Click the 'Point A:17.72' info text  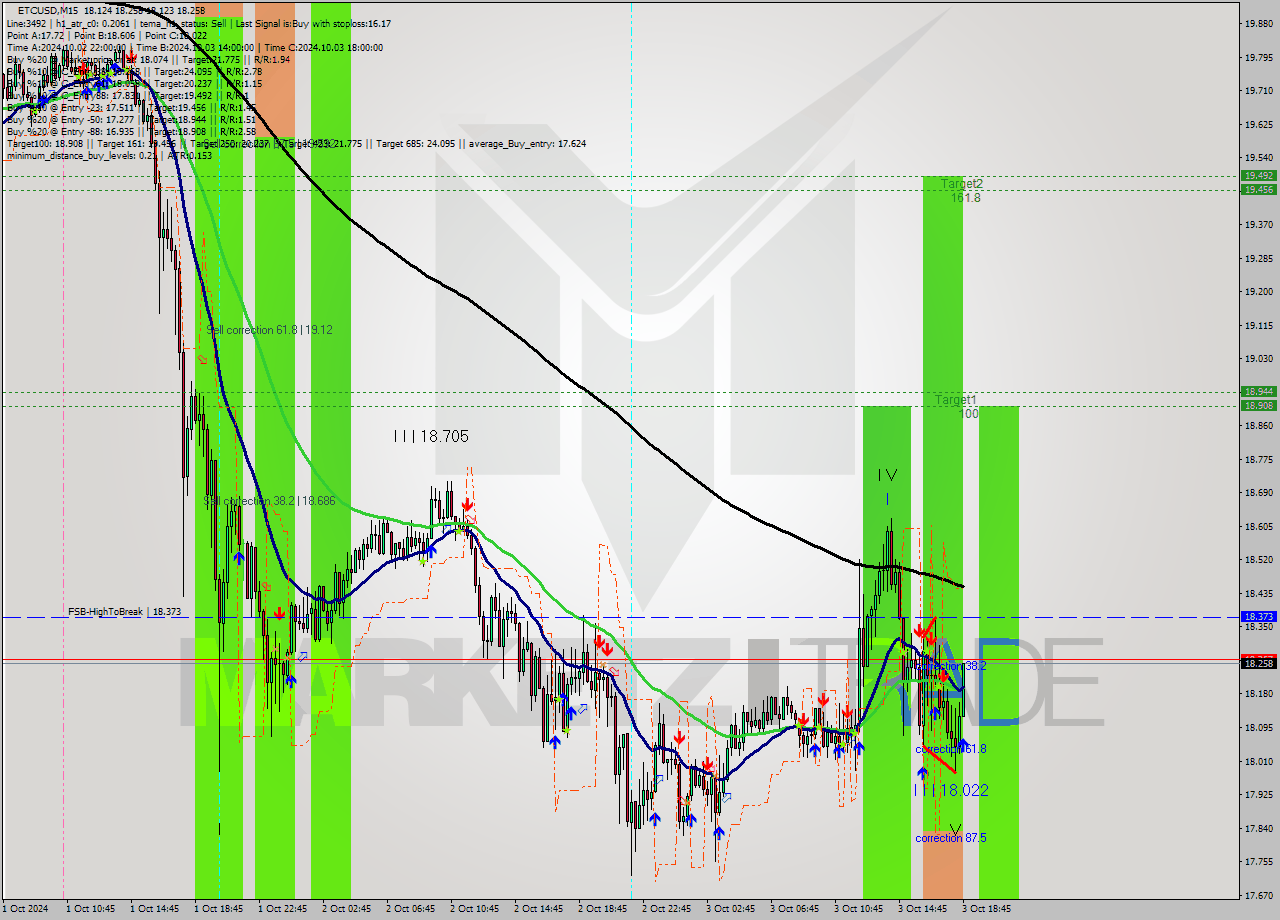pyautogui.click(x=35, y=35)
